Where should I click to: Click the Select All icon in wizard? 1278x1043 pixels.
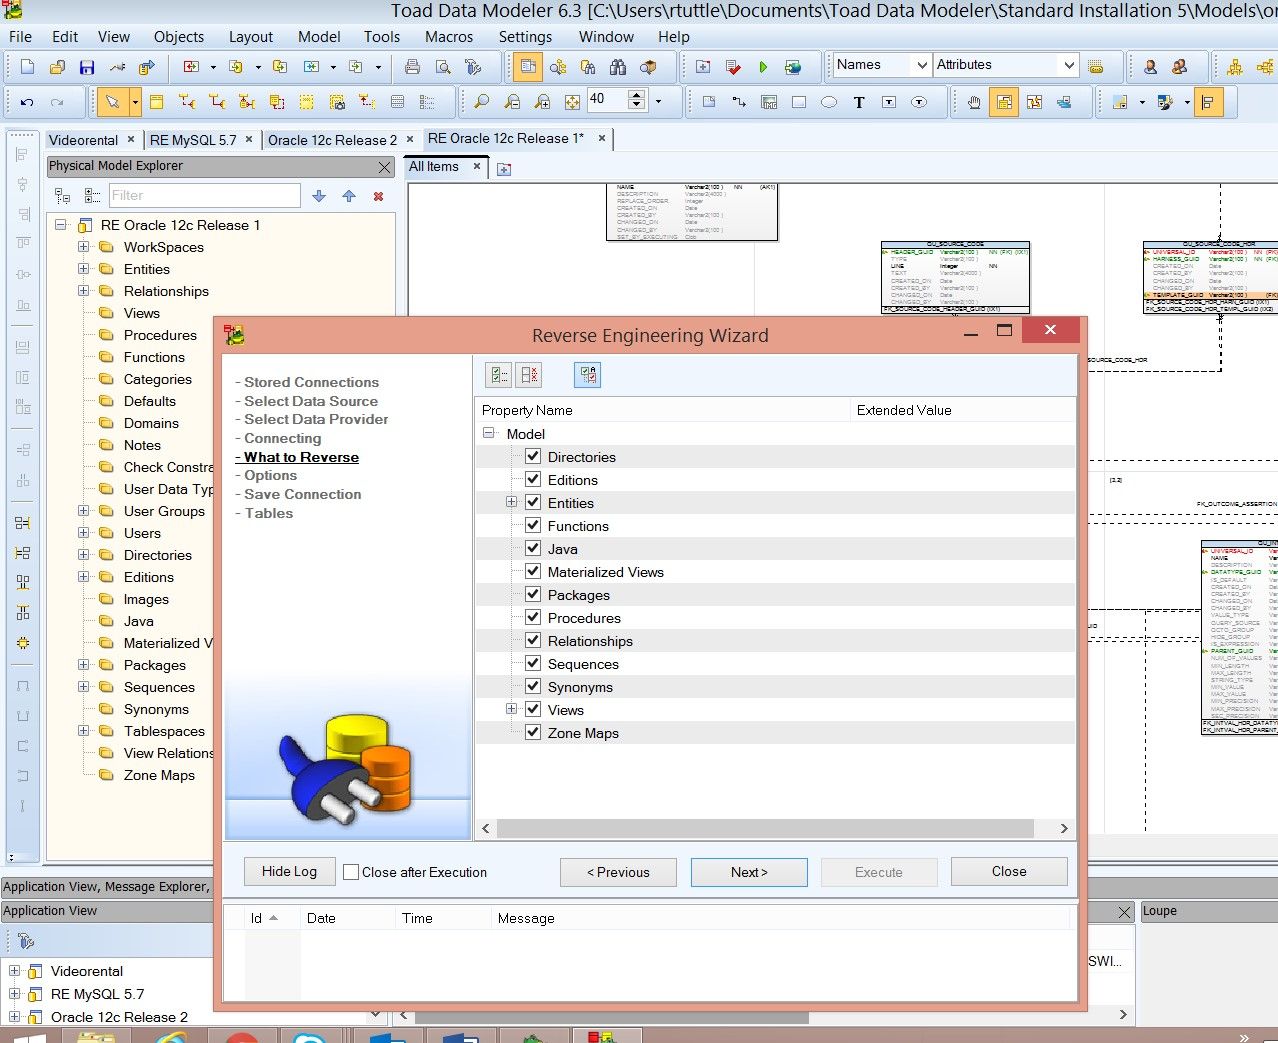click(x=498, y=375)
